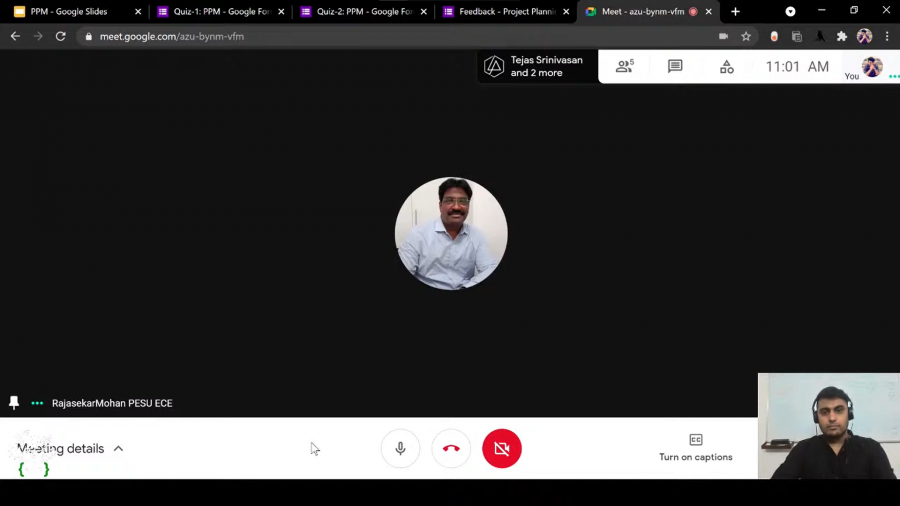Open the meeting chat panel
This screenshot has height=506, width=900.
click(675, 67)
